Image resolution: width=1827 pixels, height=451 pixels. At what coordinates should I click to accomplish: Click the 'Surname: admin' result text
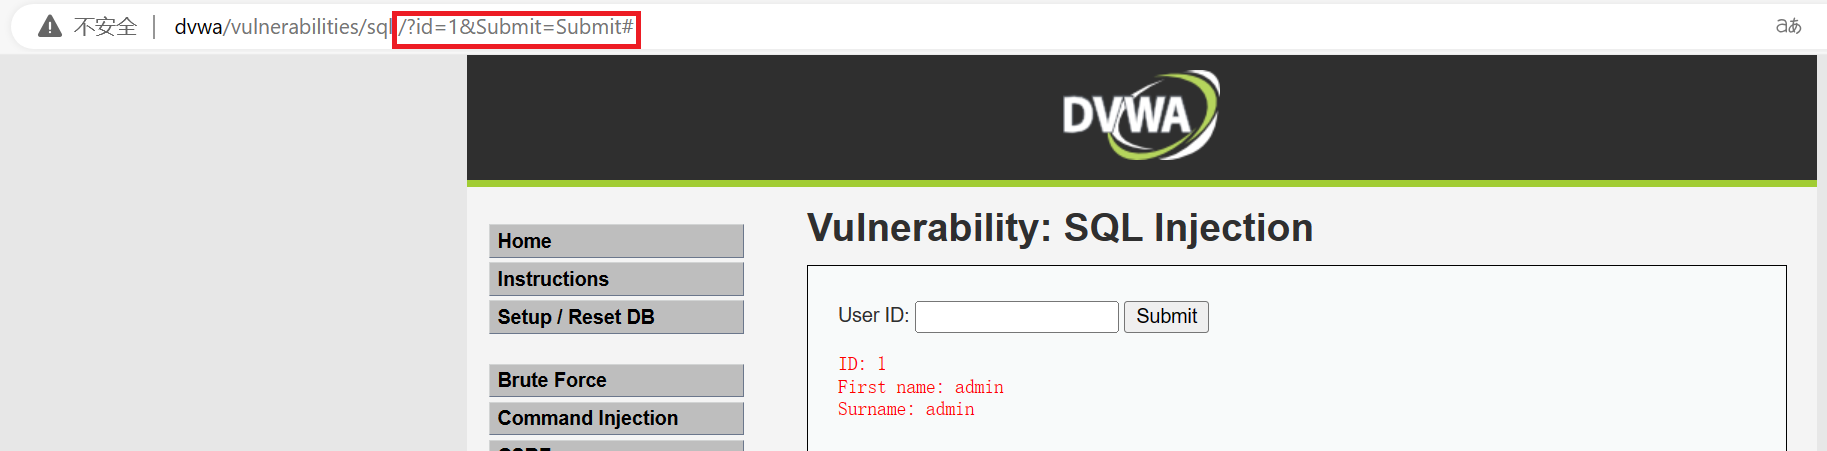tap(906, 409)
